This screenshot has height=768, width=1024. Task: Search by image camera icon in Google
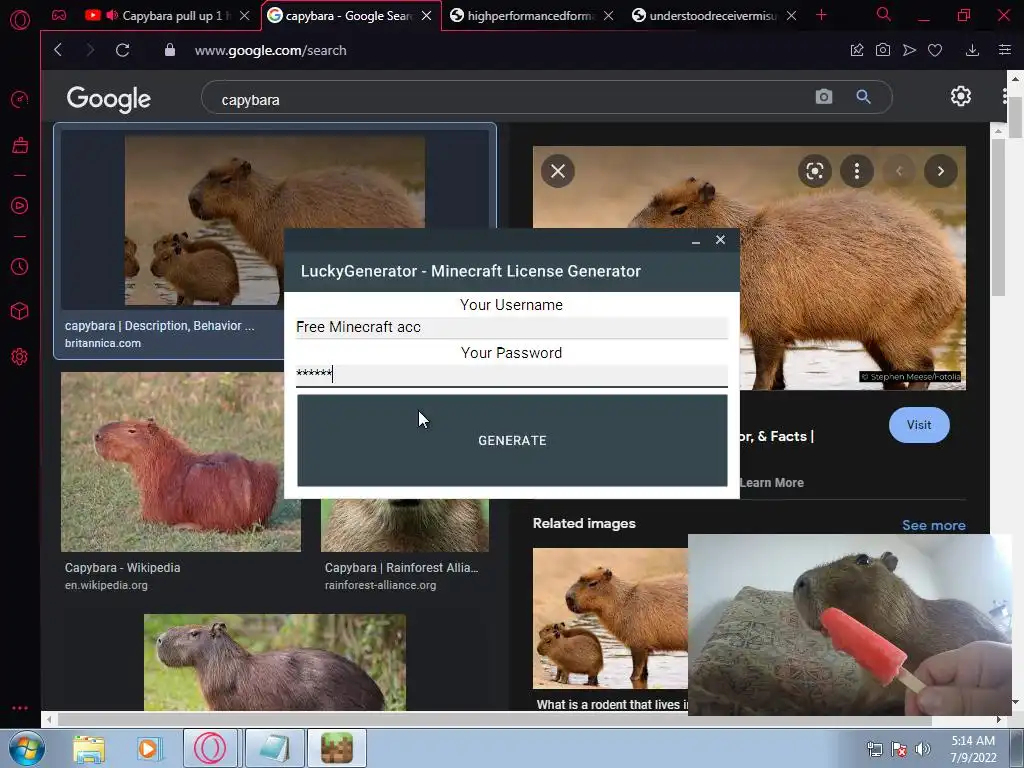[x=824, y=97]
